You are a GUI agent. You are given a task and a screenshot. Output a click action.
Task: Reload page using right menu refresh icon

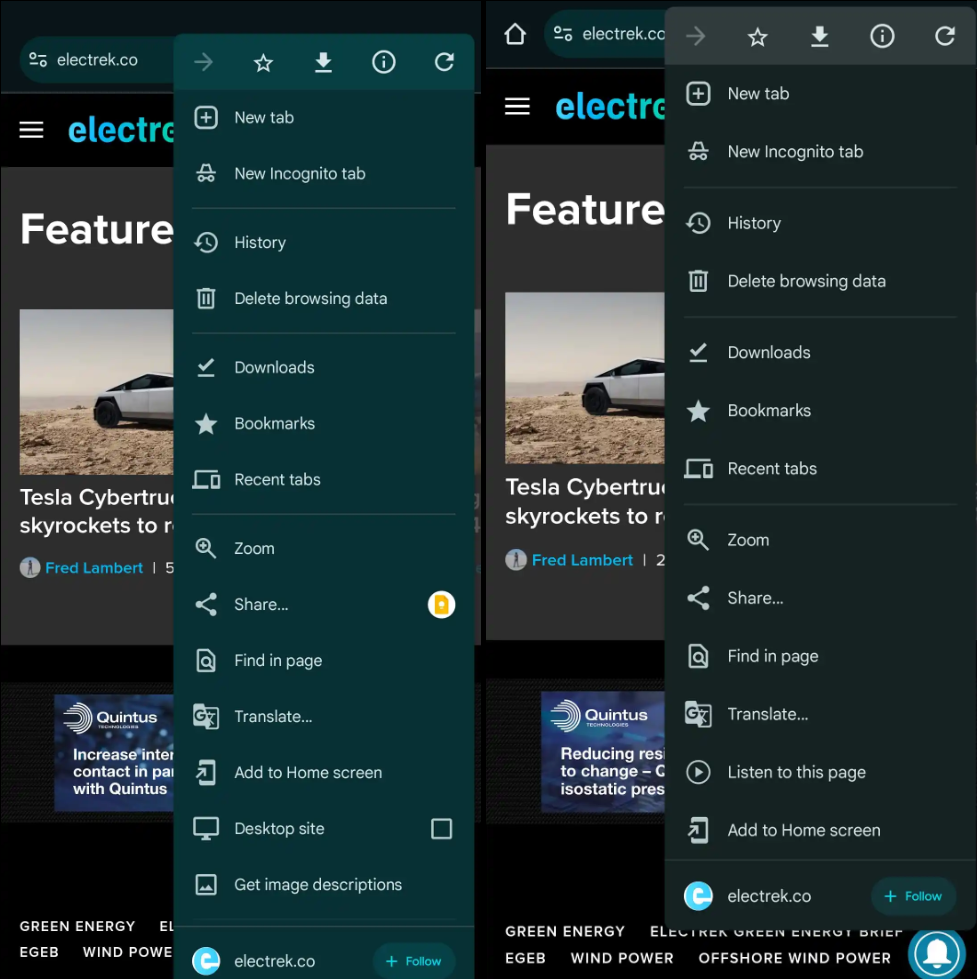click(945, 36)
